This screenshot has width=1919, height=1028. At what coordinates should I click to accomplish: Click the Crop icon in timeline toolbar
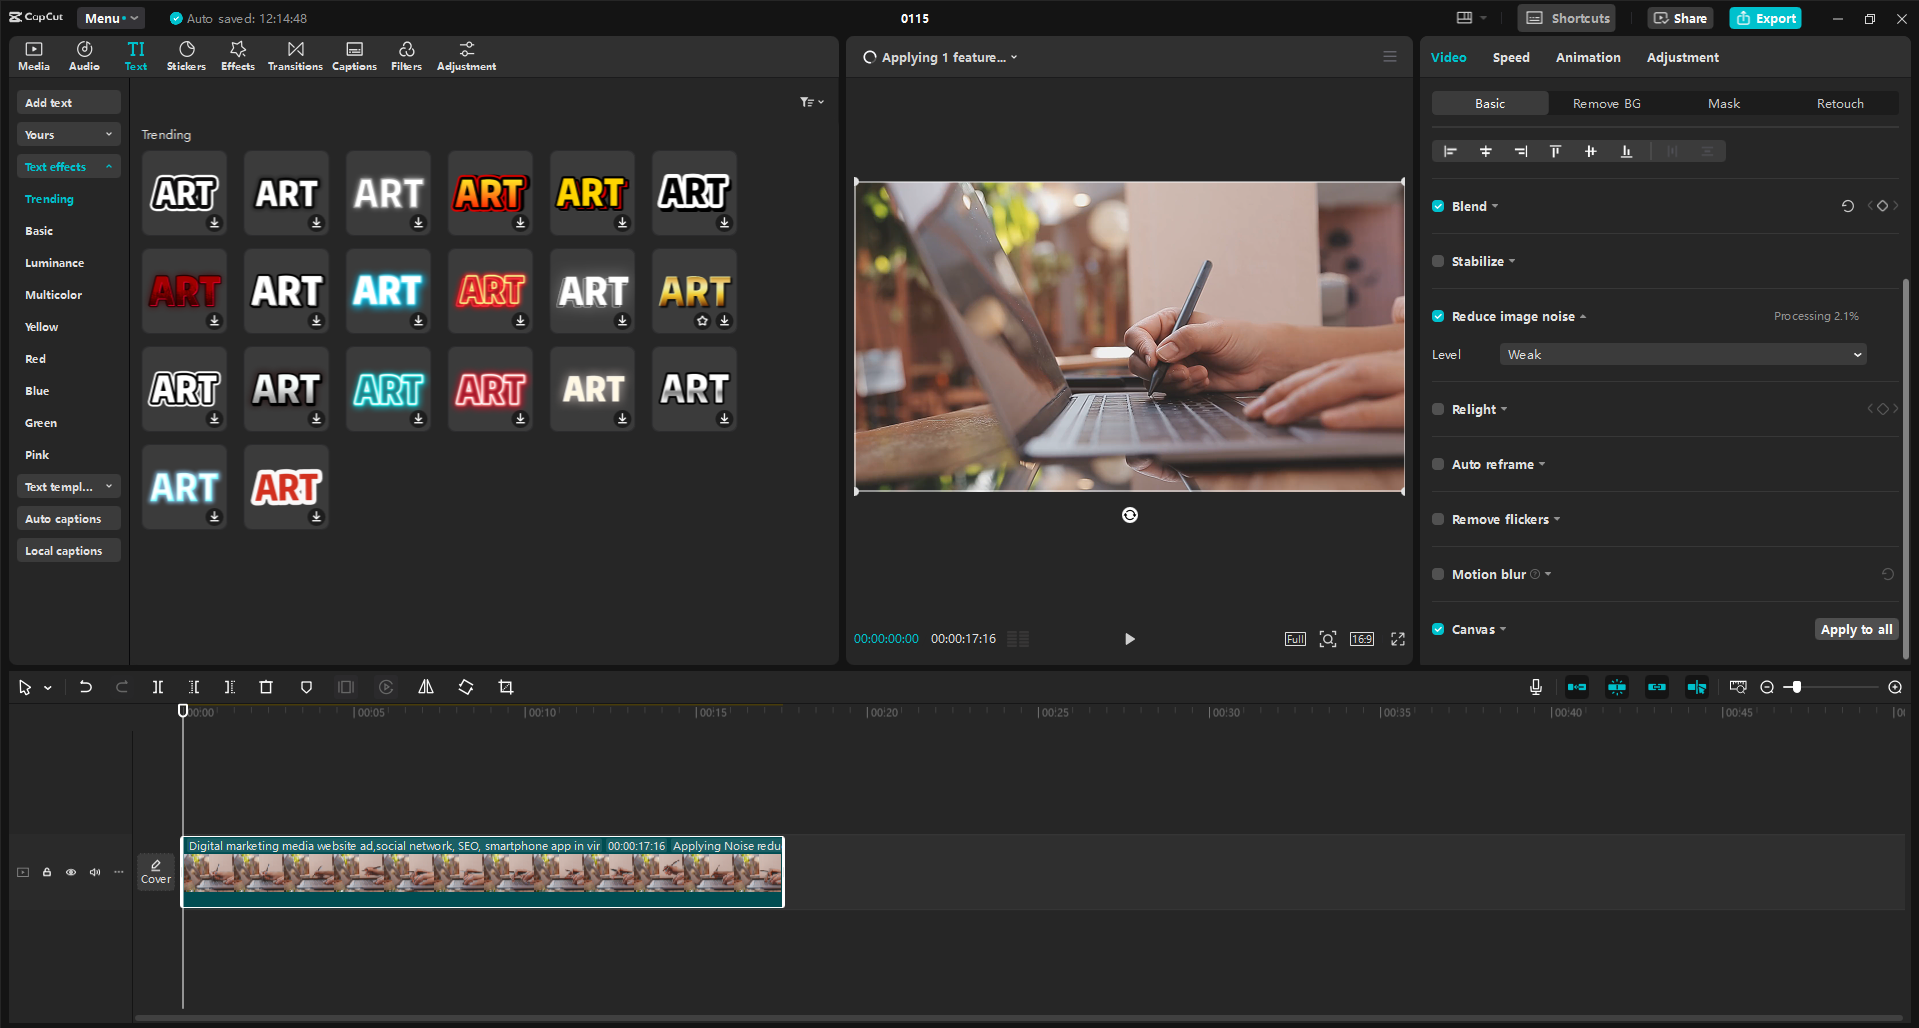click(505, 687)
